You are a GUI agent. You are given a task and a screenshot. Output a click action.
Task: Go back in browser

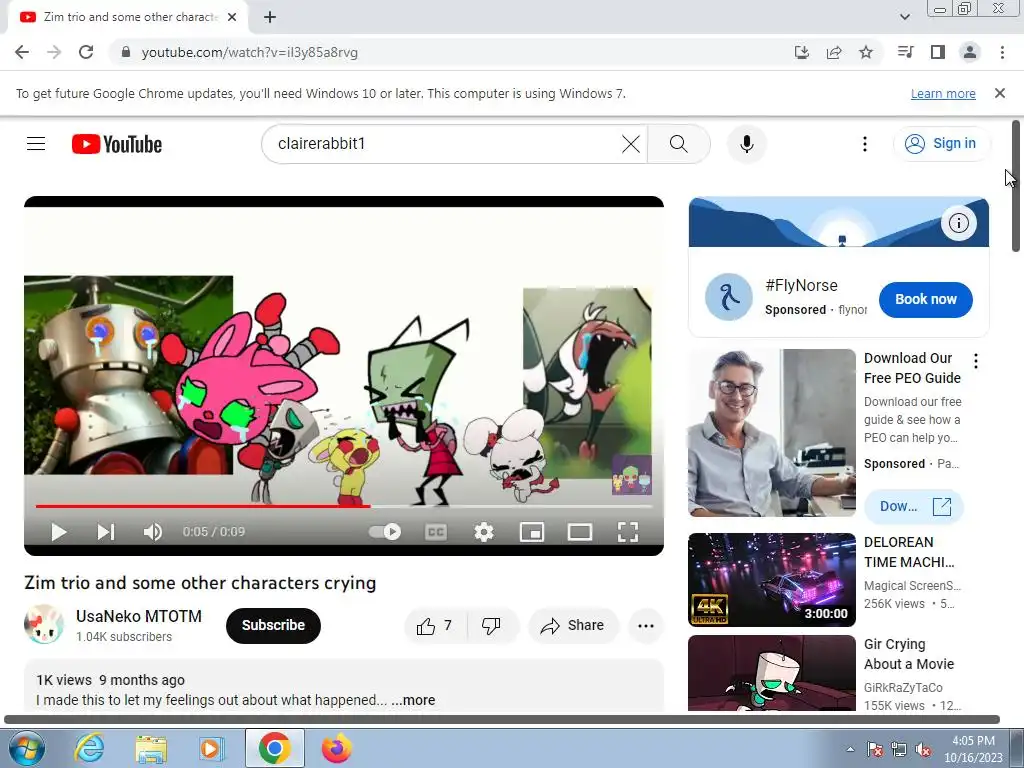point(22,52)
